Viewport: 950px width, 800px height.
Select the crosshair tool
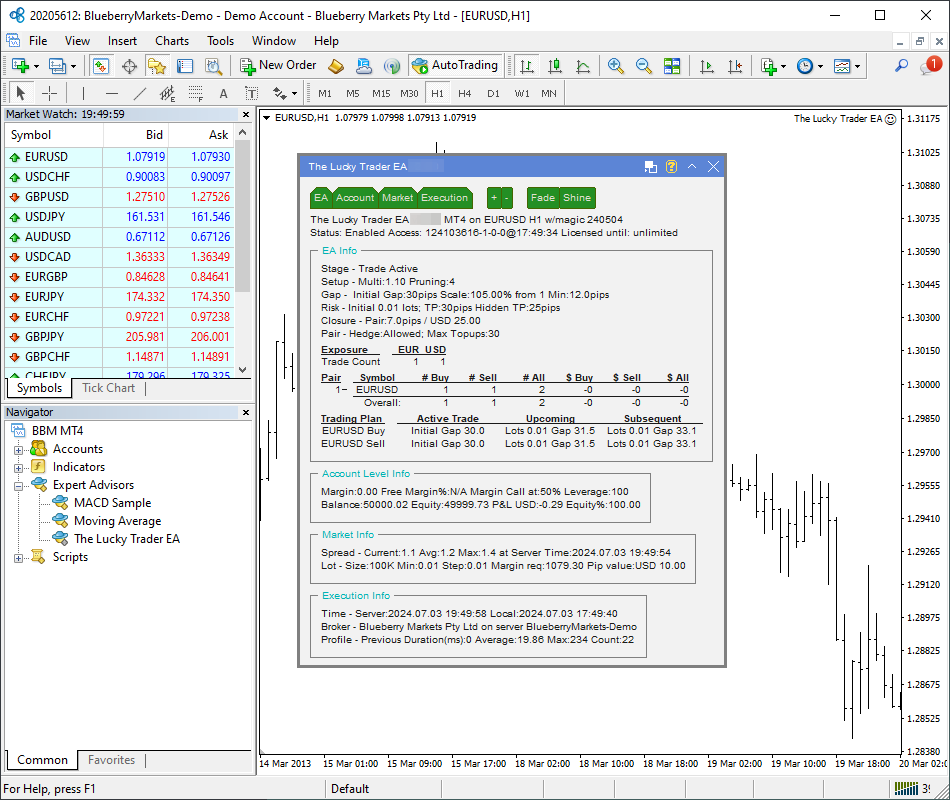pos(49,93)
